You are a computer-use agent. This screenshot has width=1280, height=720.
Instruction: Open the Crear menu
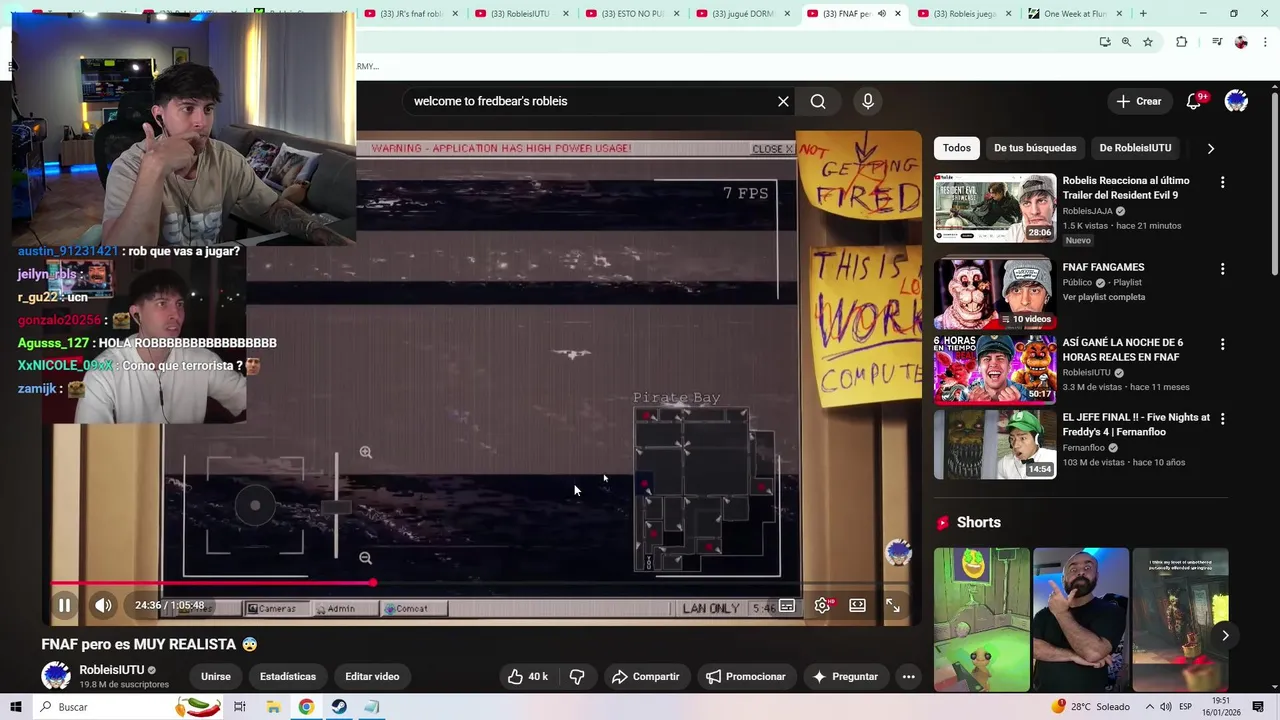1139,101
